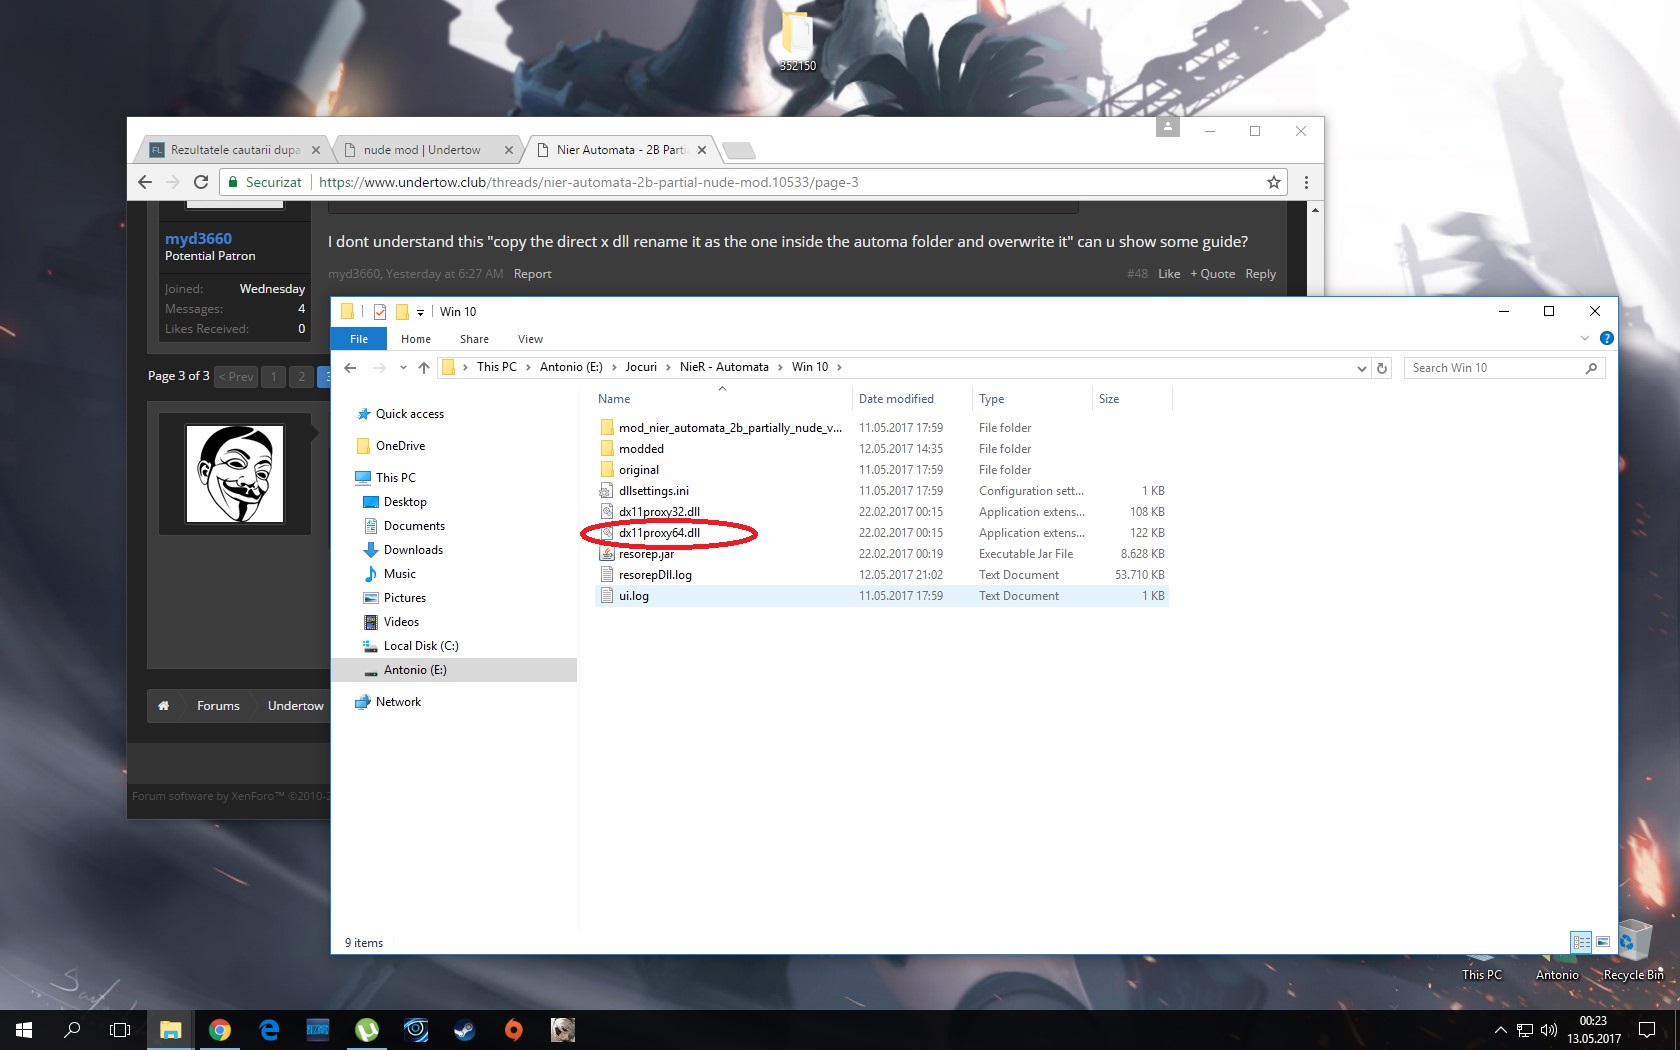Open the Explorer help icon

point(1606,339)
